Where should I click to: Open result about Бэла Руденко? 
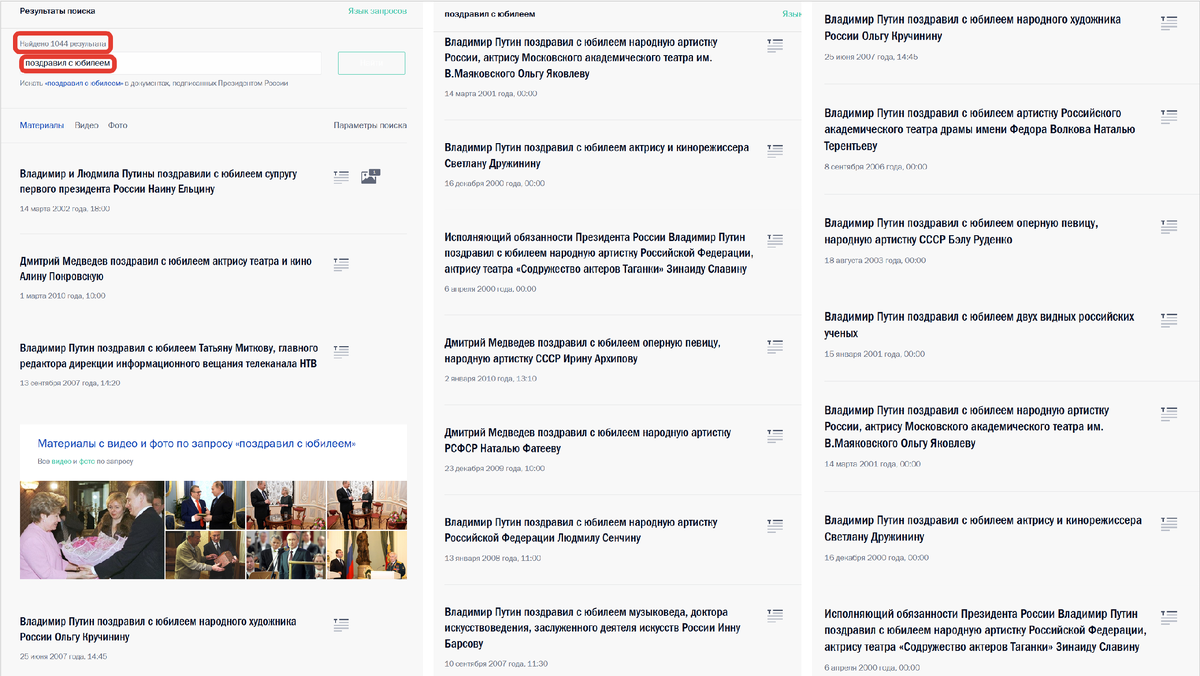(962, 232)
